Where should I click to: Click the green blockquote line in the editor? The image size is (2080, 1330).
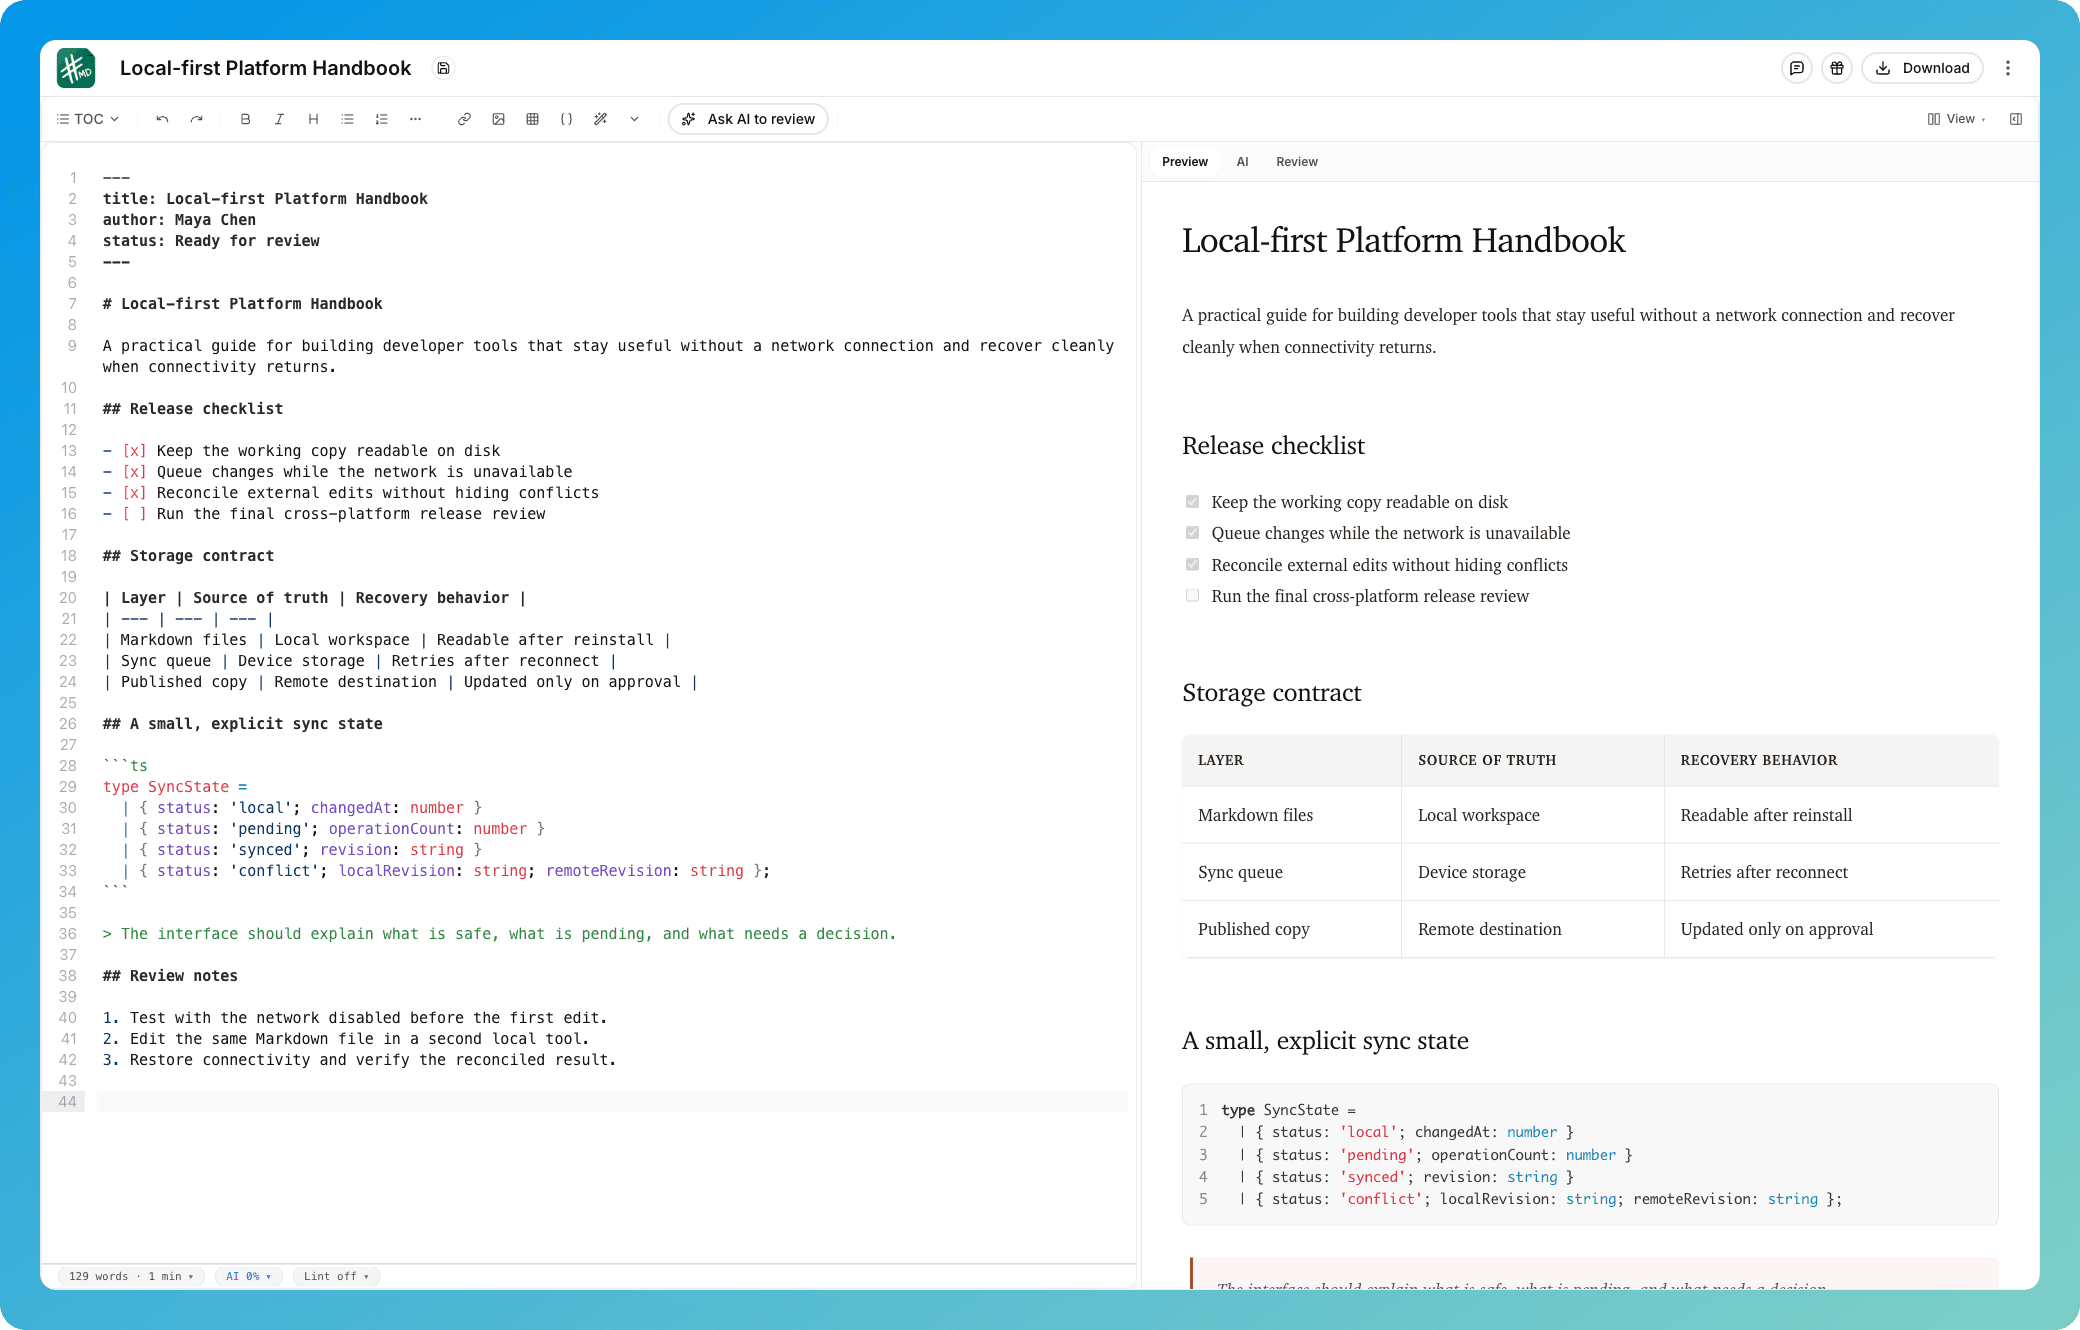499,934
